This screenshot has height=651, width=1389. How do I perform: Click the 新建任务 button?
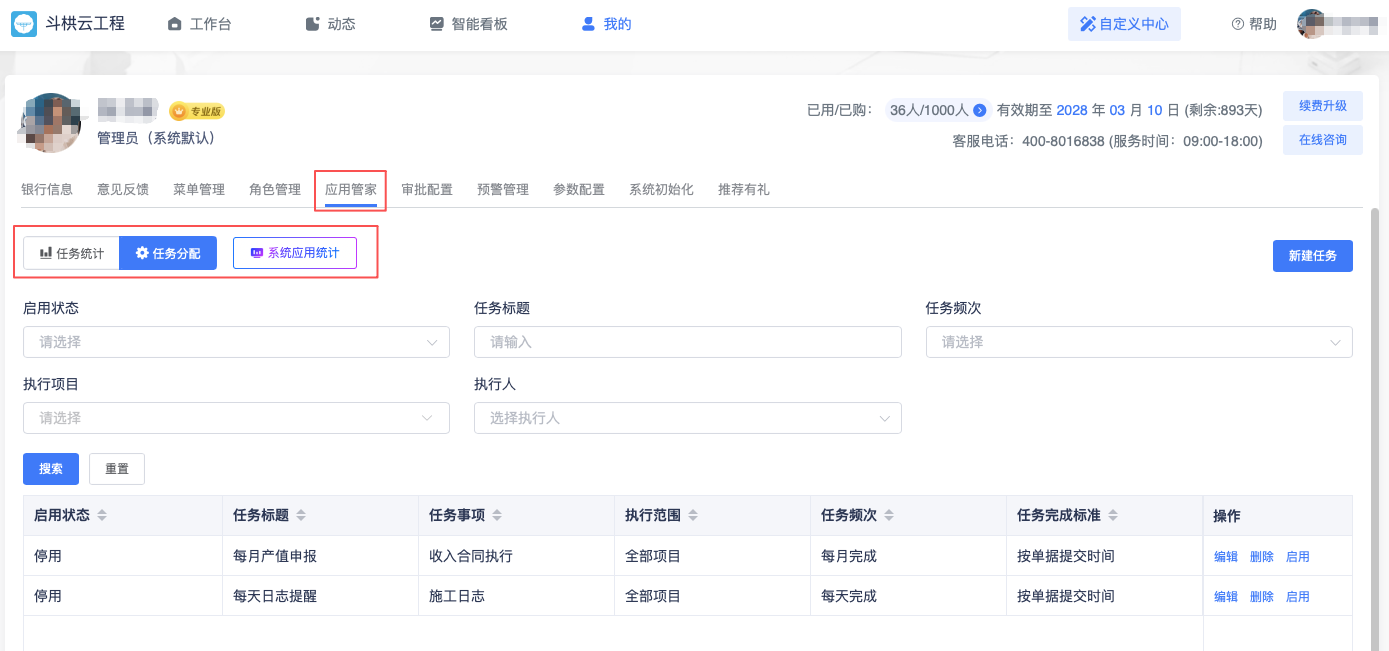(x=1312, y=256)
